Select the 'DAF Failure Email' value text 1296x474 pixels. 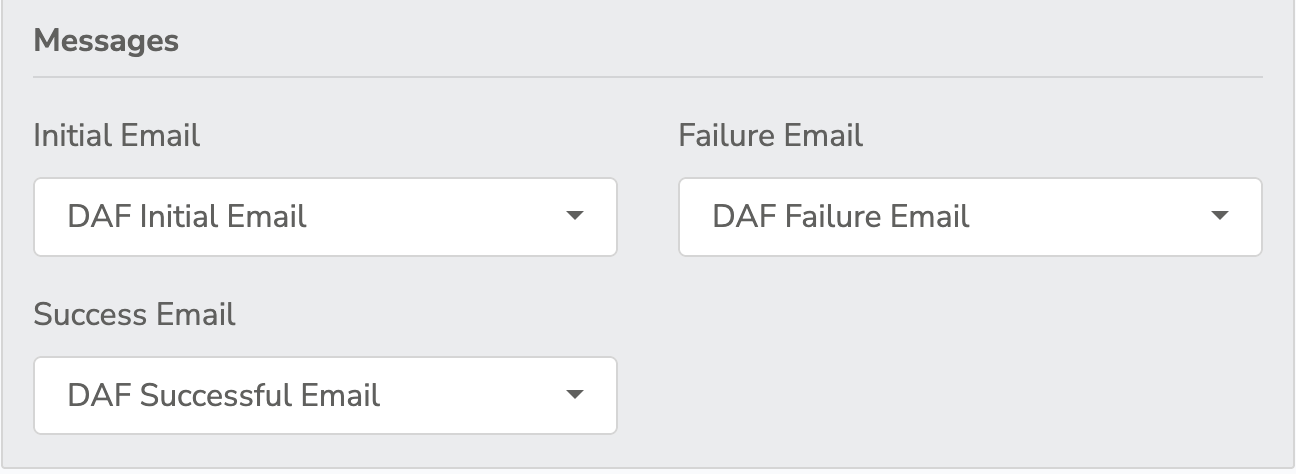pos(841,216)
